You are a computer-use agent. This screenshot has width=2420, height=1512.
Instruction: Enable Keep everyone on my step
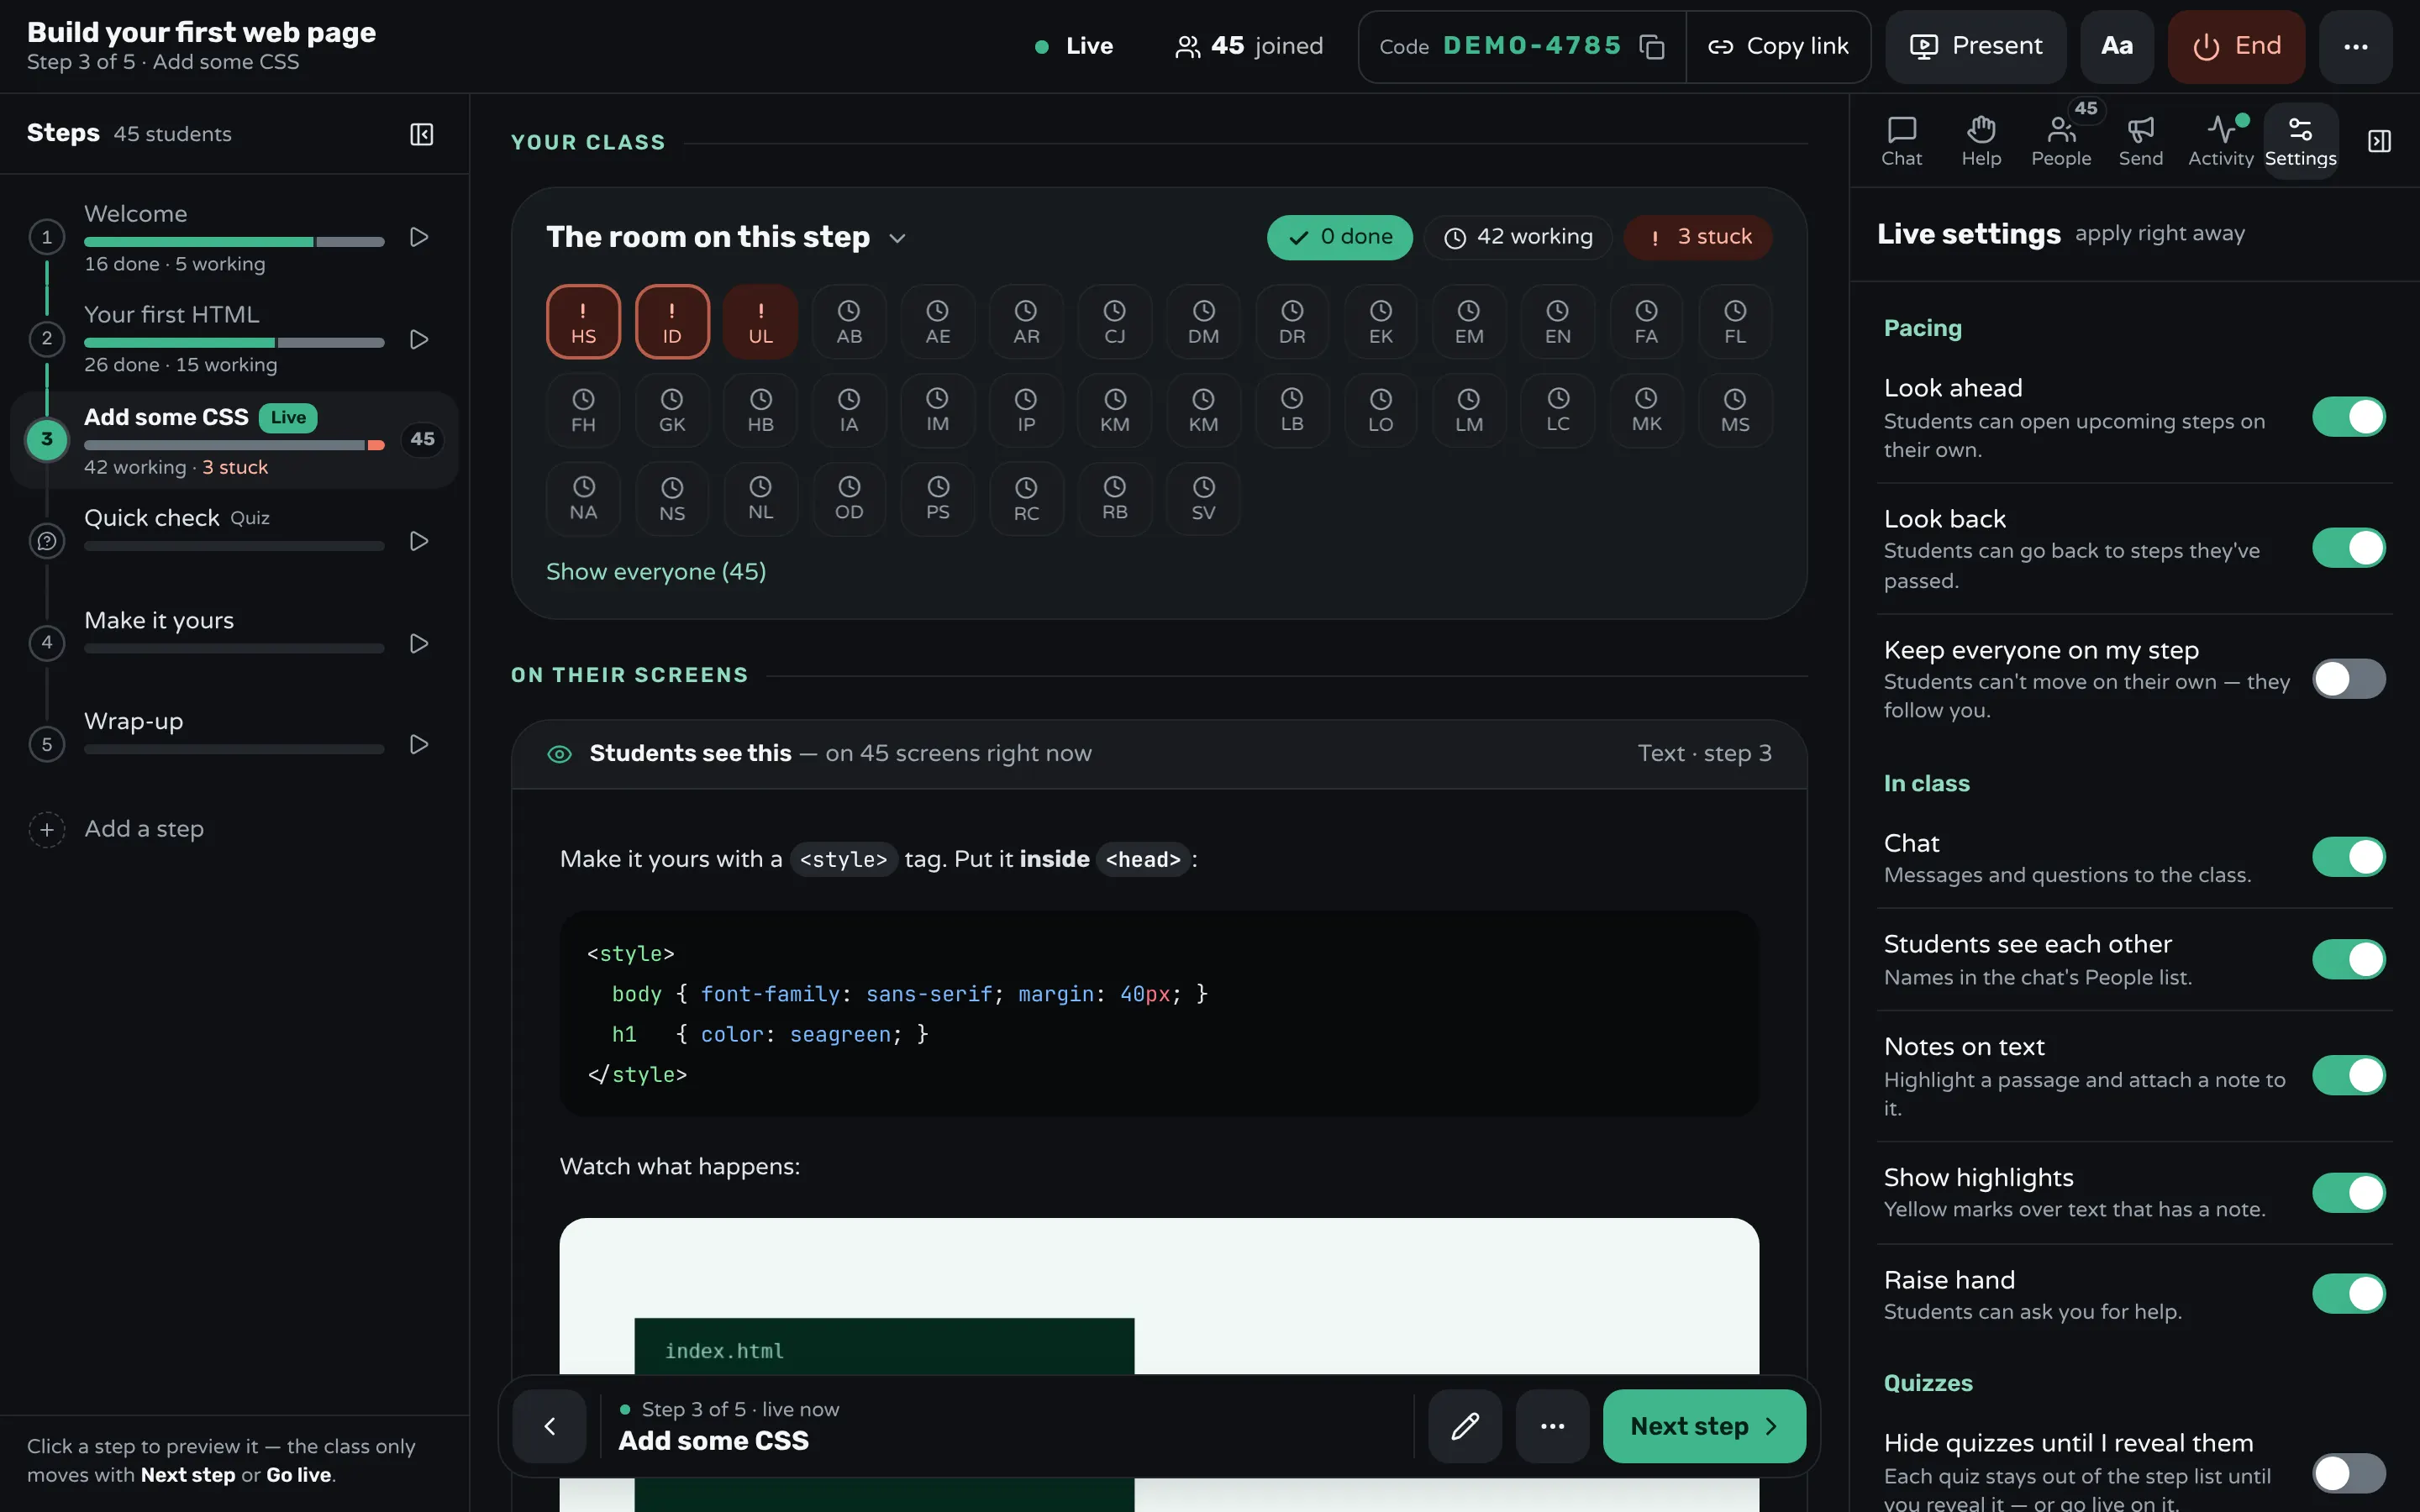pyautogui.click(x=2348, y=679)
